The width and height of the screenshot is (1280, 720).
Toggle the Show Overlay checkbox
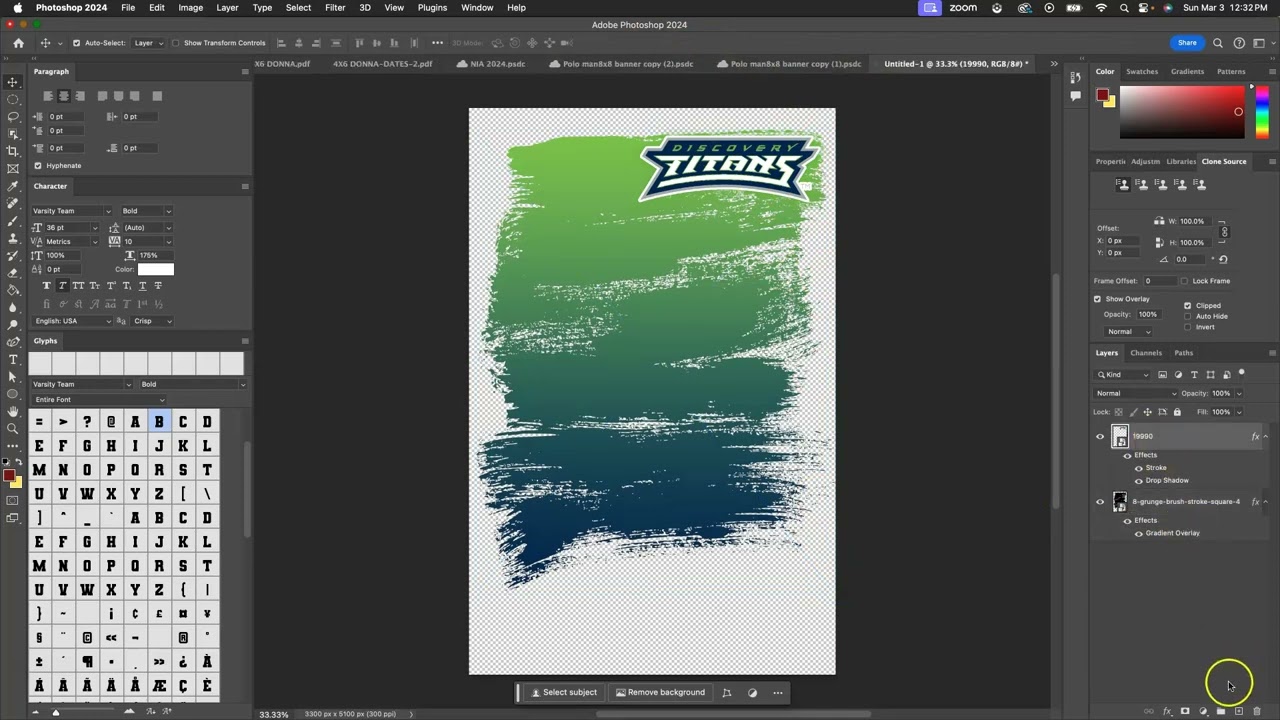[x=1097, y=299]
